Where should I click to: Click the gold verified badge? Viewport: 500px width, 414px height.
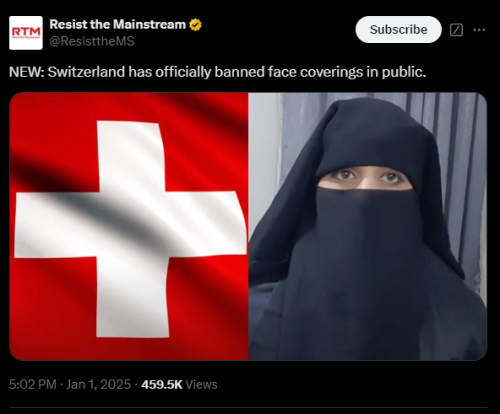(195, 25)
